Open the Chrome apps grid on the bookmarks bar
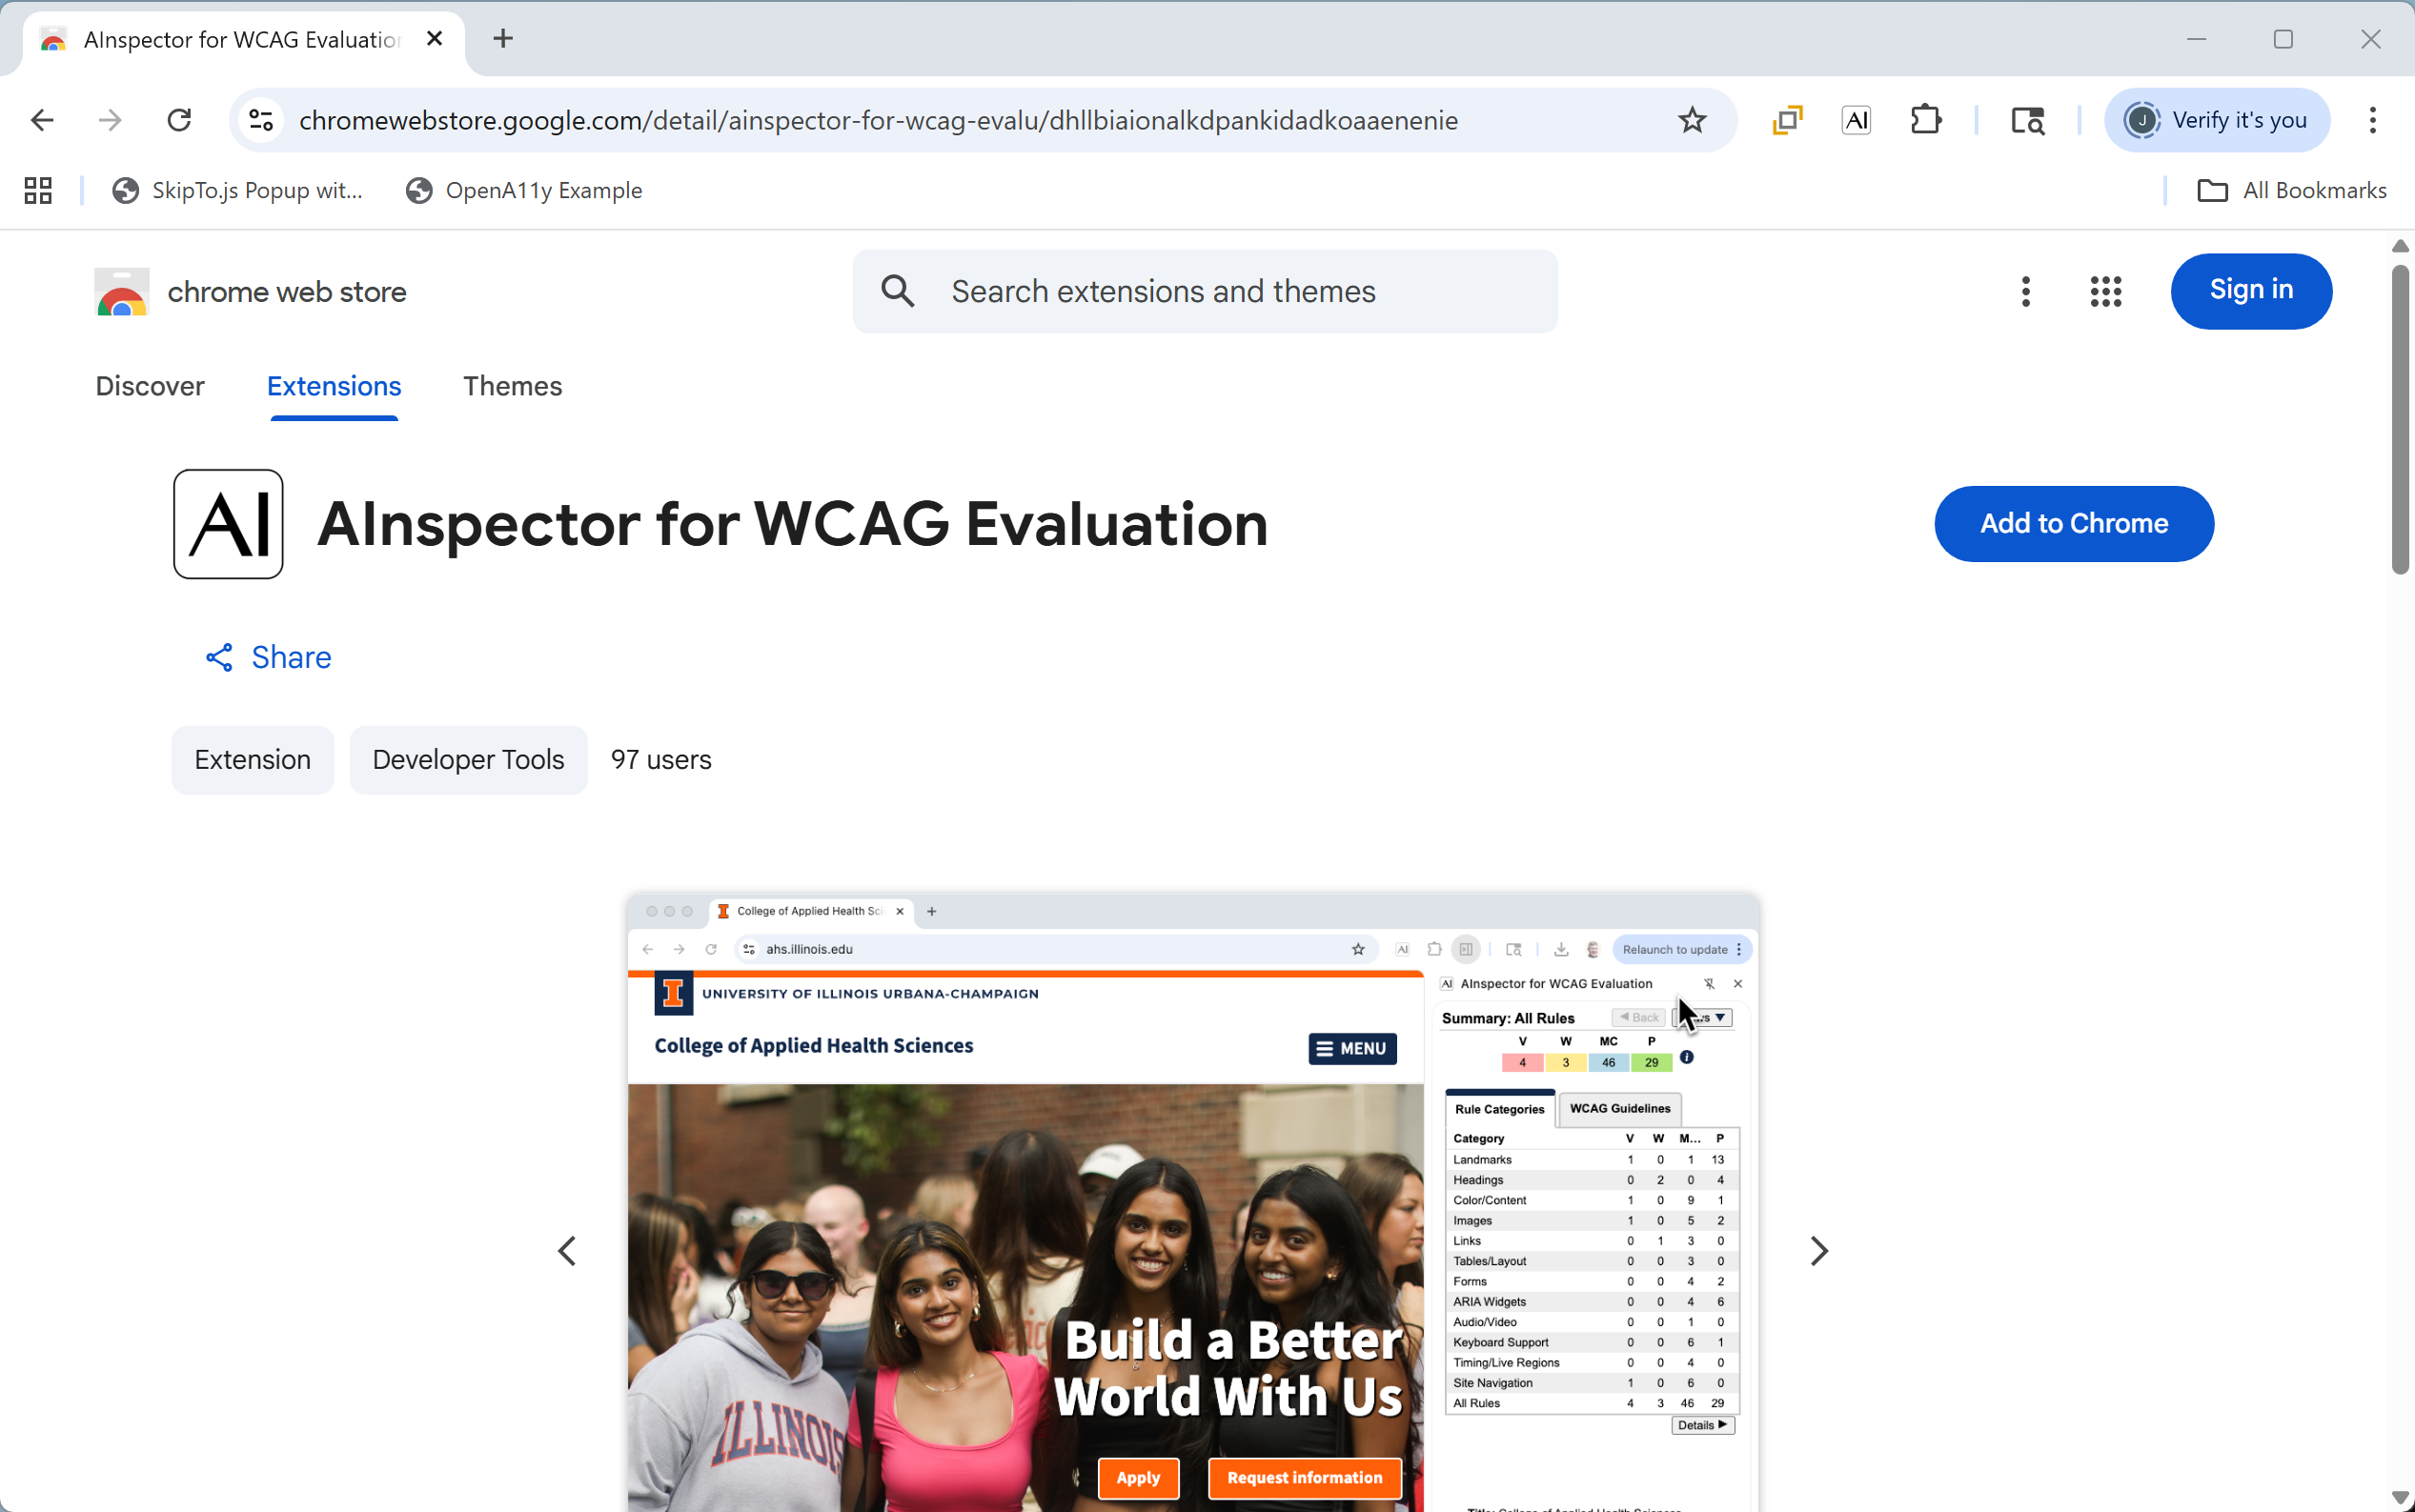2415x1512 pixels. [38, 190]
